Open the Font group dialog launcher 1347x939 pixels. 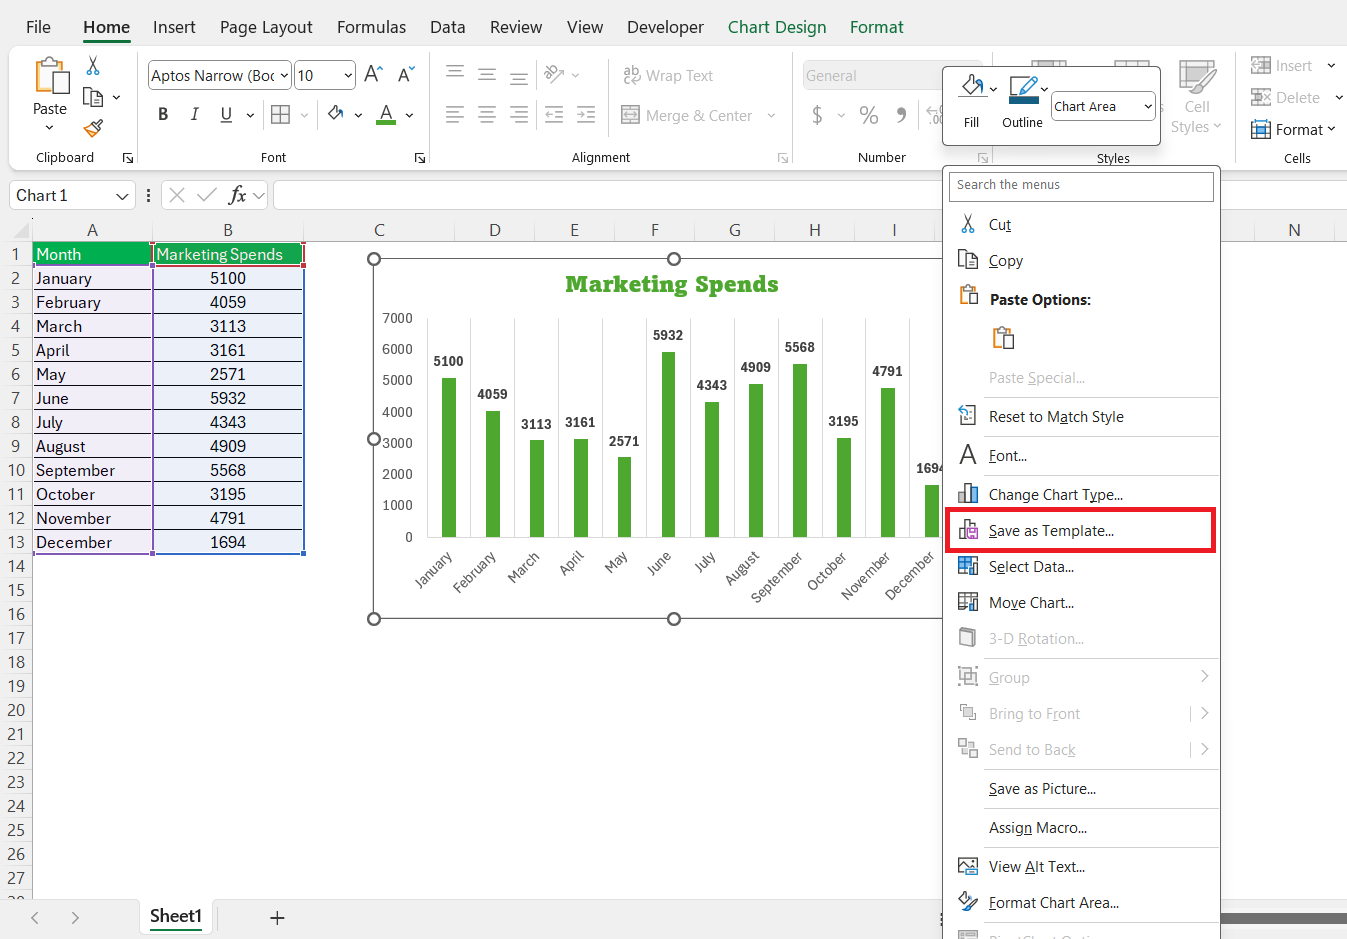(x=420, y=158)
